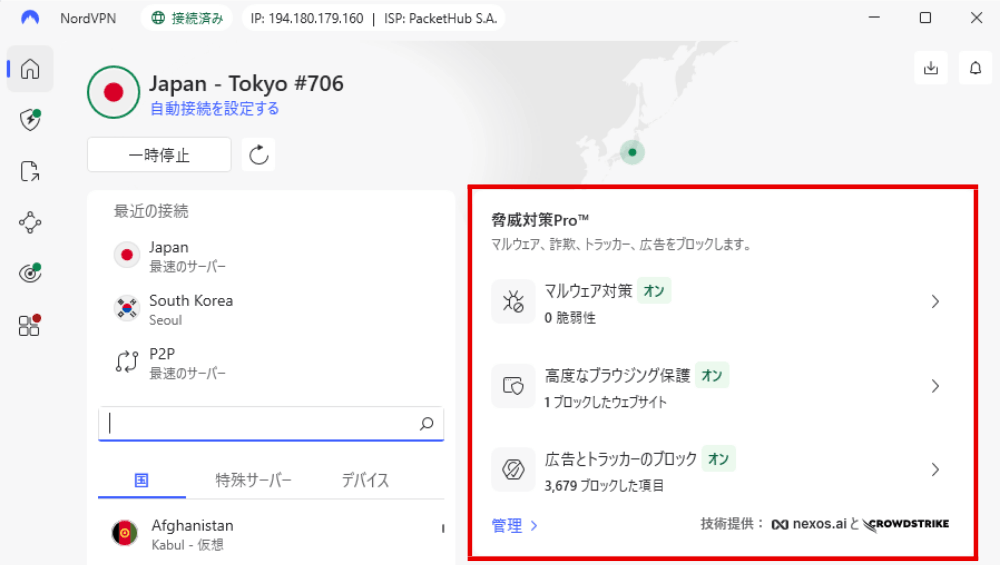Open Threat Protection shield icon in sidebar
This screenshot has height=565, width=1000.
[x=30, y=120]
